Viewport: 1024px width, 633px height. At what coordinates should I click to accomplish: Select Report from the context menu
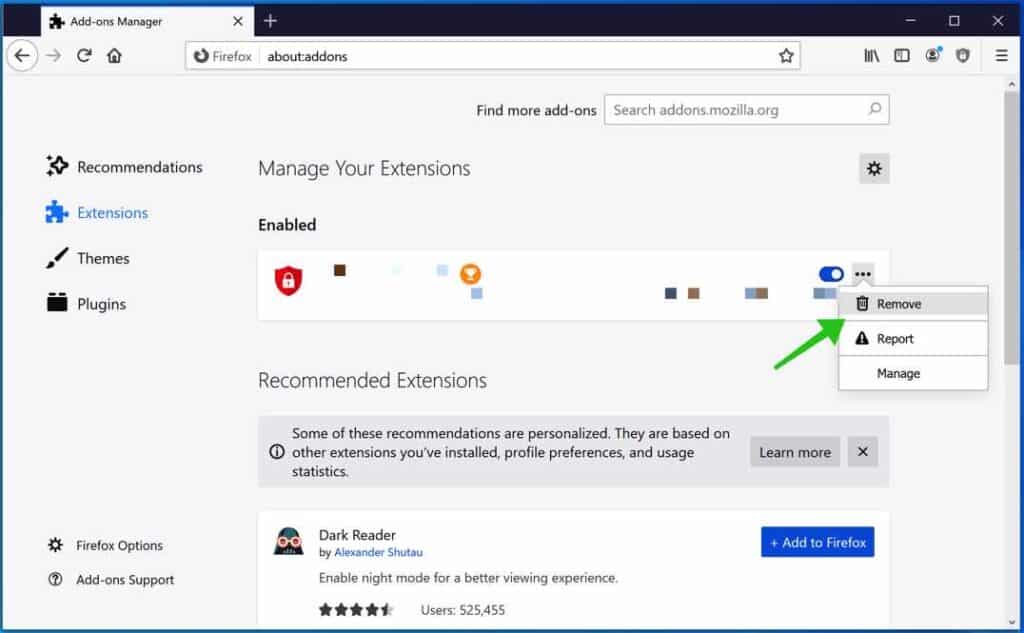point(896,338)
